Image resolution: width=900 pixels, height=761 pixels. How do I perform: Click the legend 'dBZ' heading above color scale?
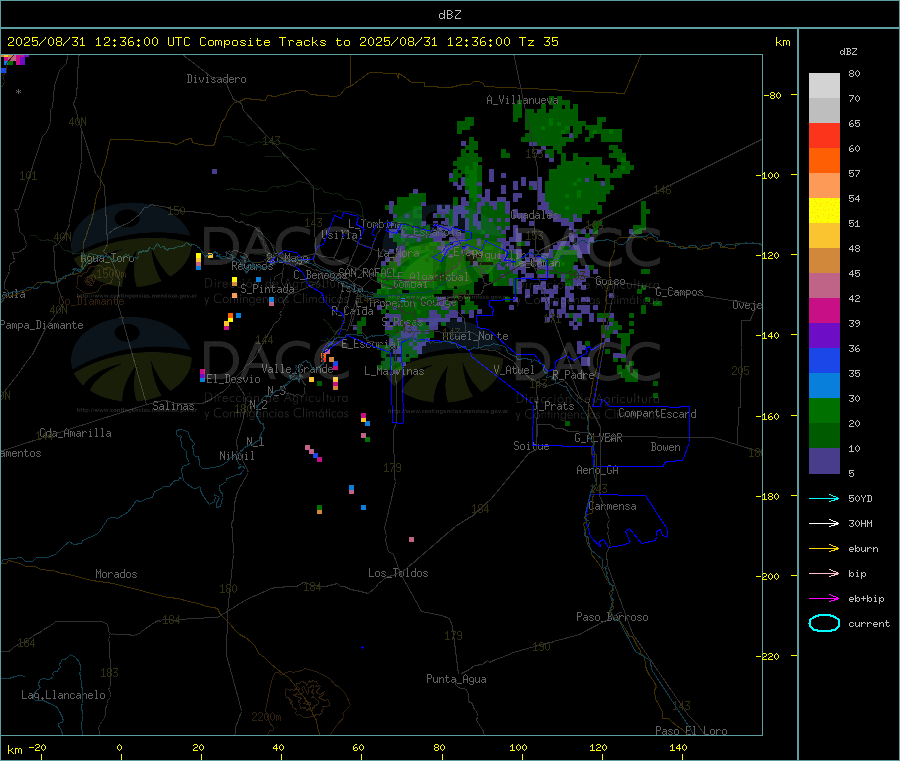click(x=848, y=52)
